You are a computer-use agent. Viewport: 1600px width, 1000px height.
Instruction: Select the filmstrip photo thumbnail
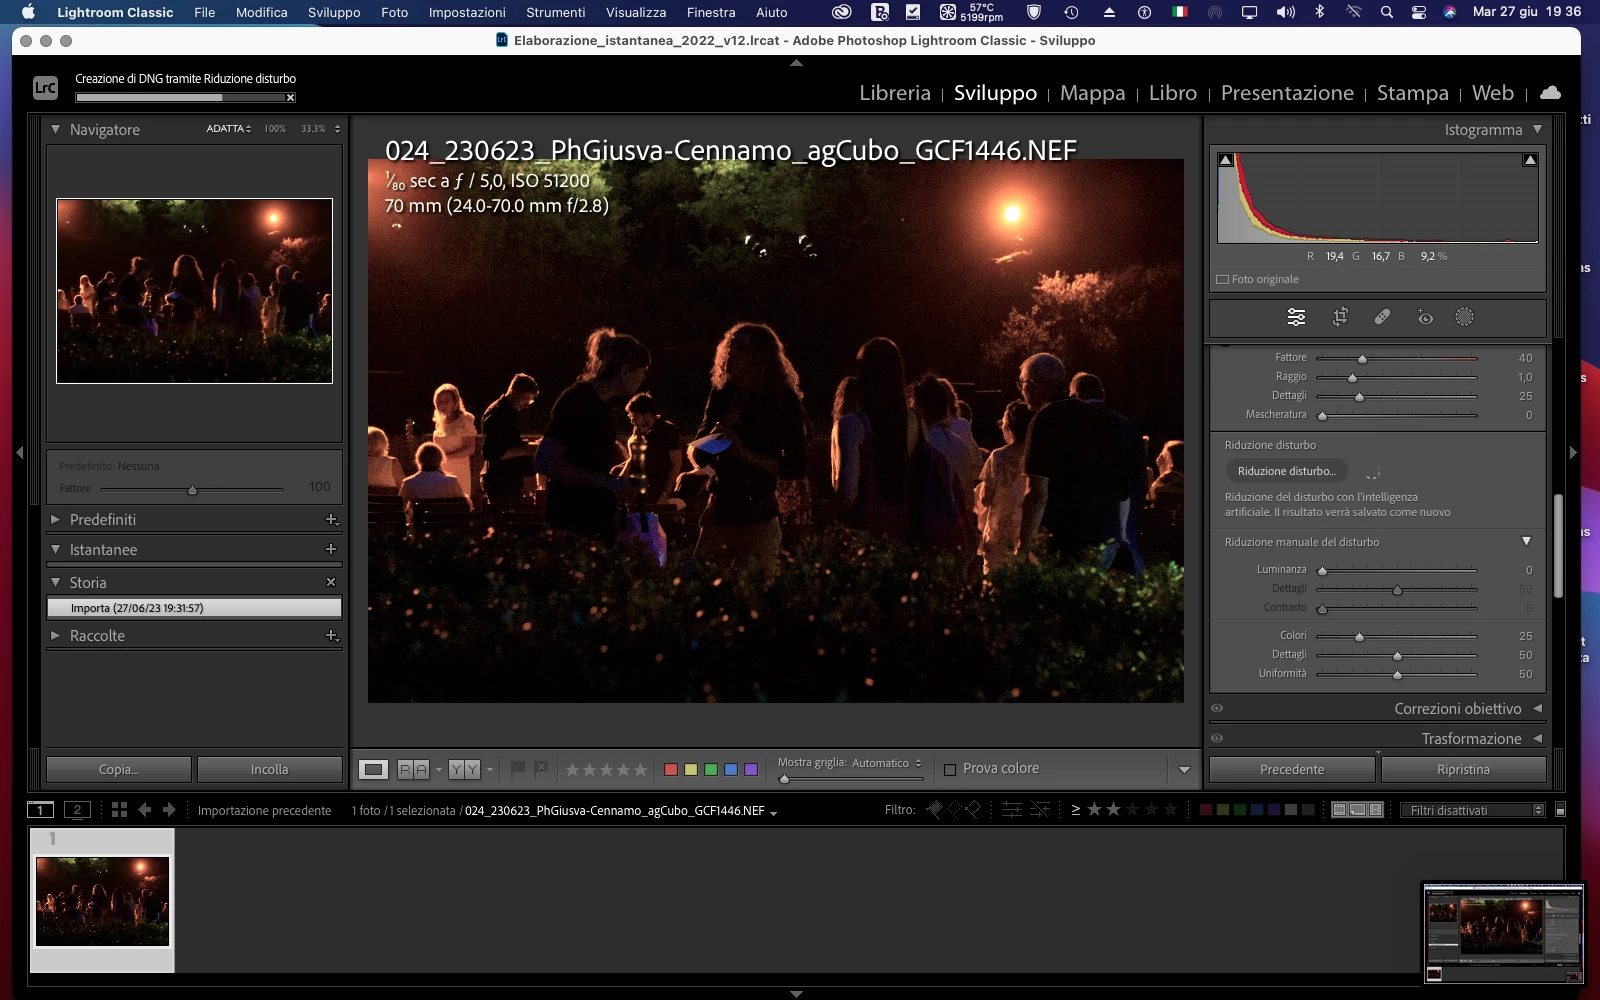click(102, 901)
